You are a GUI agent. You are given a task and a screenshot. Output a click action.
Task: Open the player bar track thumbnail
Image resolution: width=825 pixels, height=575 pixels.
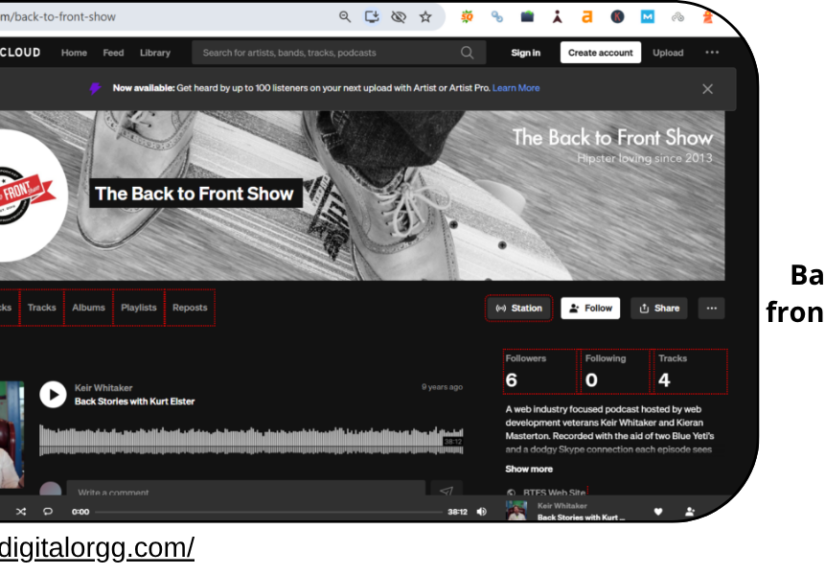(516, 511)
